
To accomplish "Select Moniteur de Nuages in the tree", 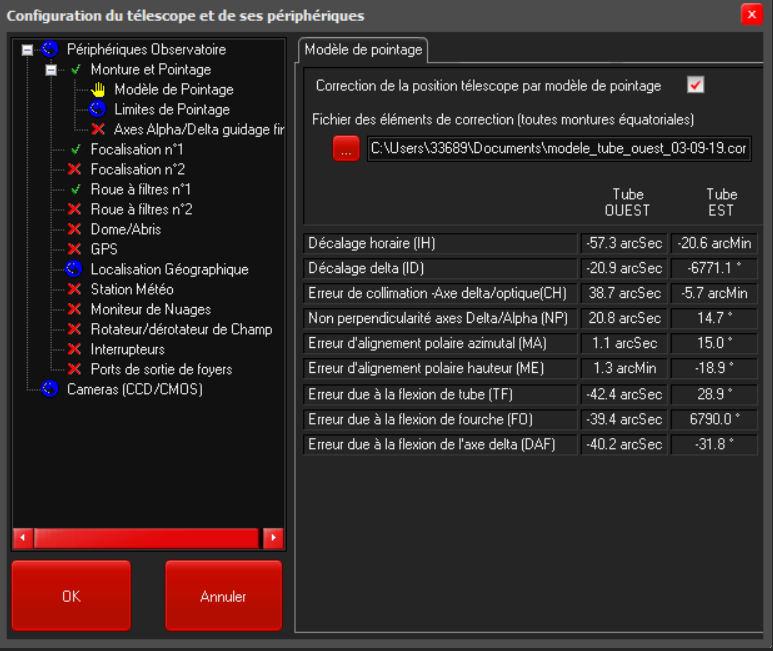I will pos(150,310).
